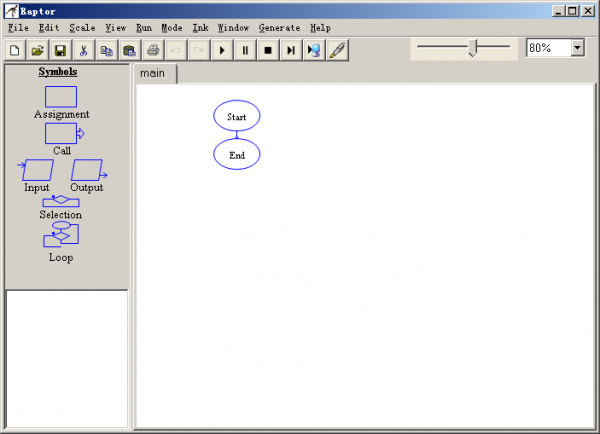The height and width of the screenshot is (434, 600).
Task: Select the End flowchart node
Action: (x=236, y=154)
